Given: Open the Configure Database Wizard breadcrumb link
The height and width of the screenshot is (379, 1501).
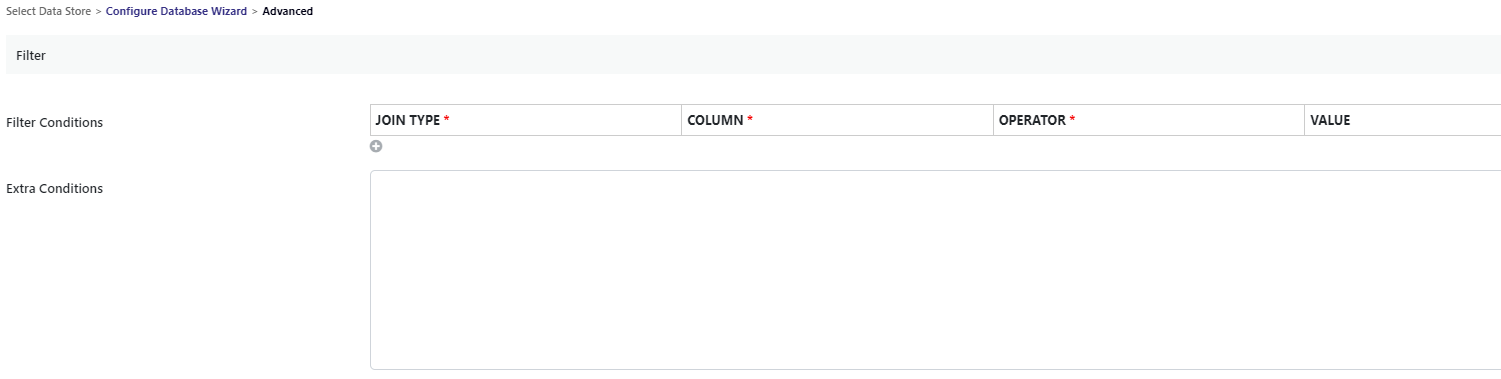Looking at the screenshot, I should click(x=176, y=12).
